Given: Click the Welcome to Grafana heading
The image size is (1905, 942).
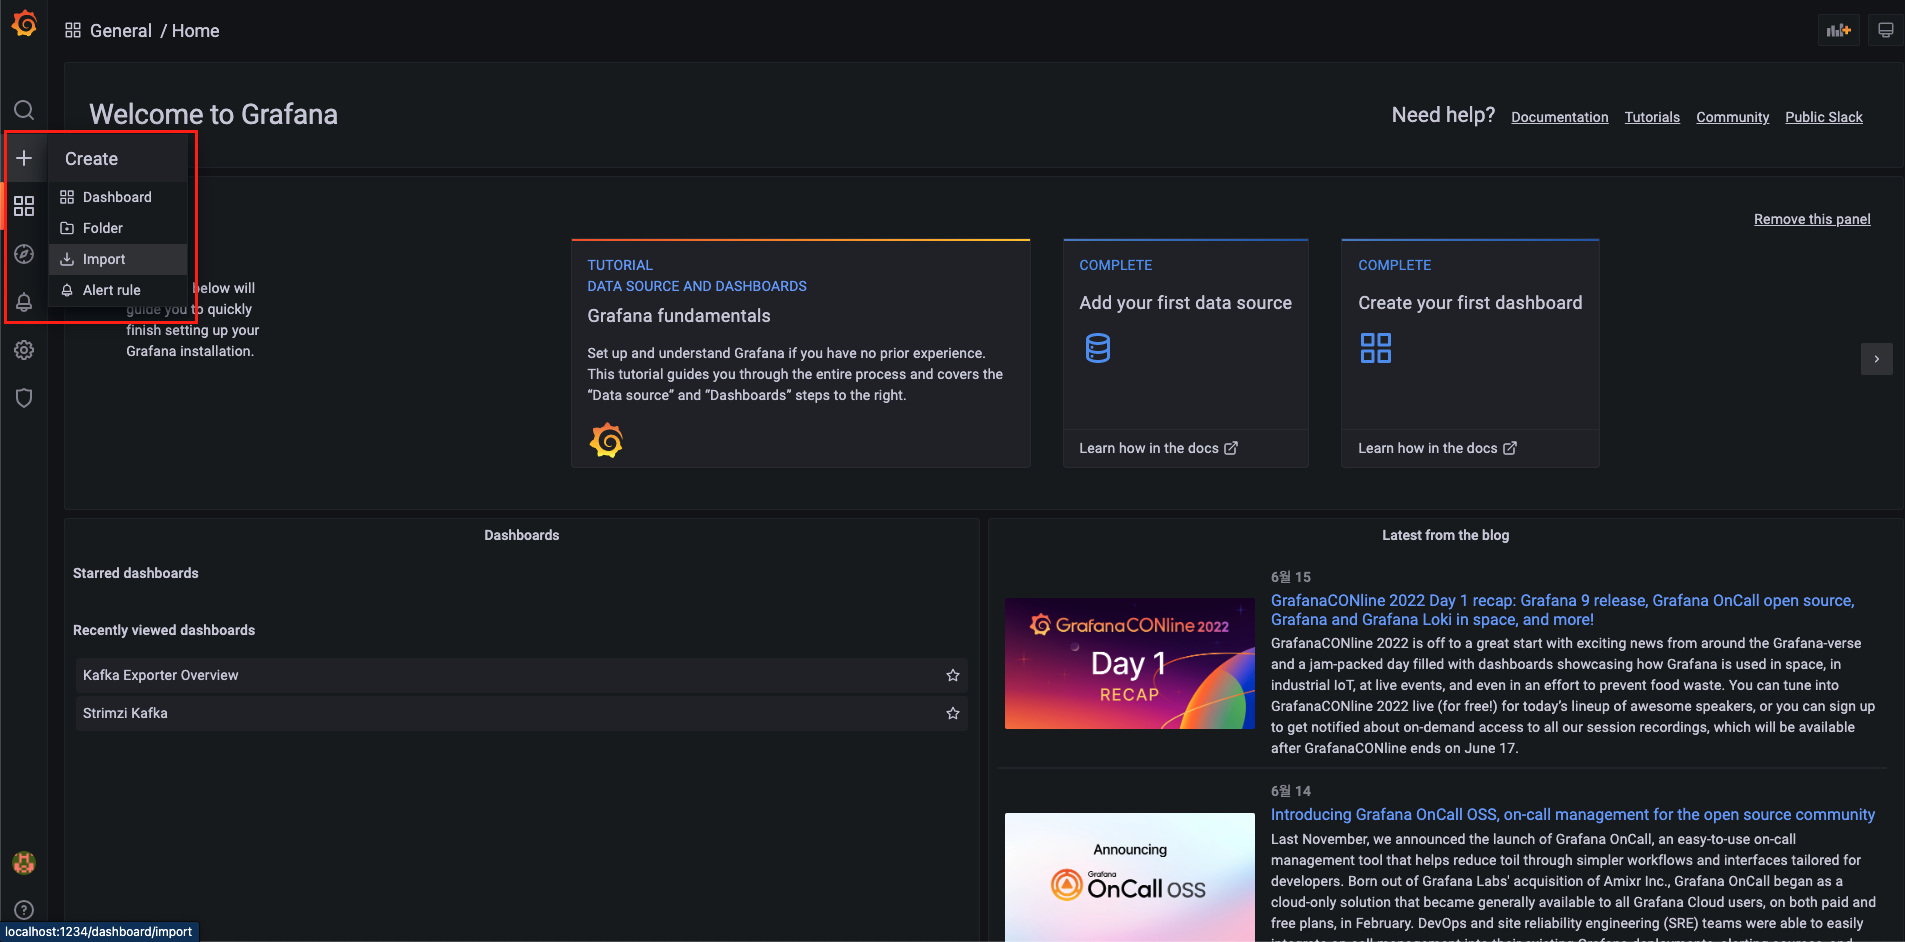Looking at the screenshot, I should click(213, 114).
